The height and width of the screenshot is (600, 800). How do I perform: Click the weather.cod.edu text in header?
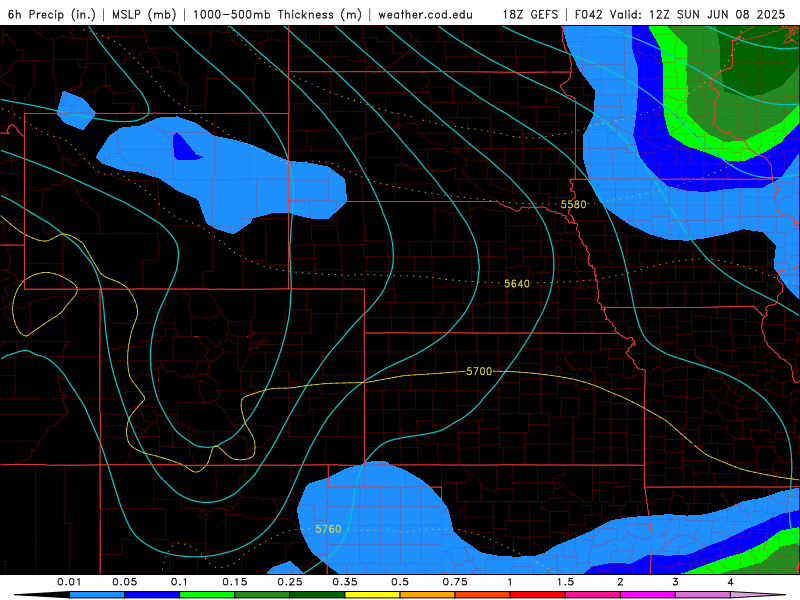(426, 15)
